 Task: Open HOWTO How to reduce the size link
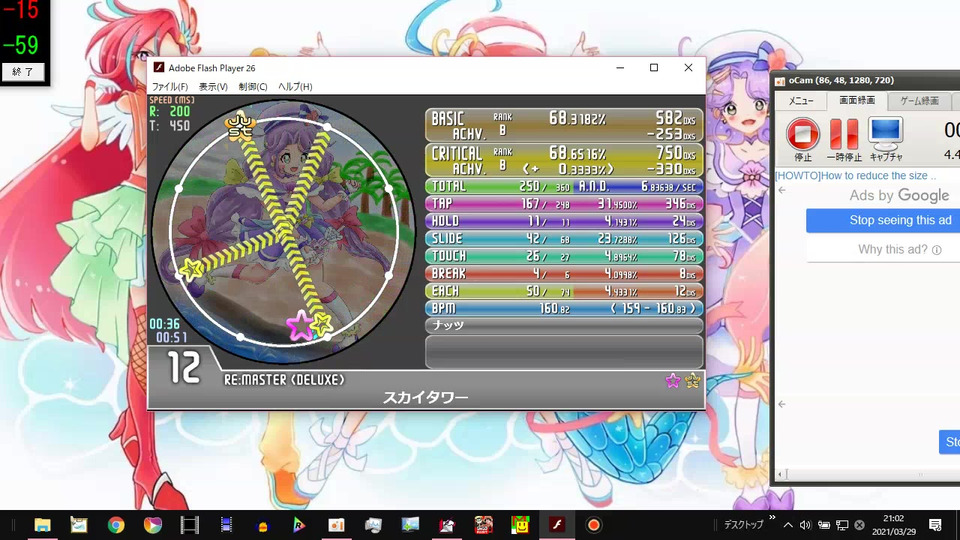(856, 176)
